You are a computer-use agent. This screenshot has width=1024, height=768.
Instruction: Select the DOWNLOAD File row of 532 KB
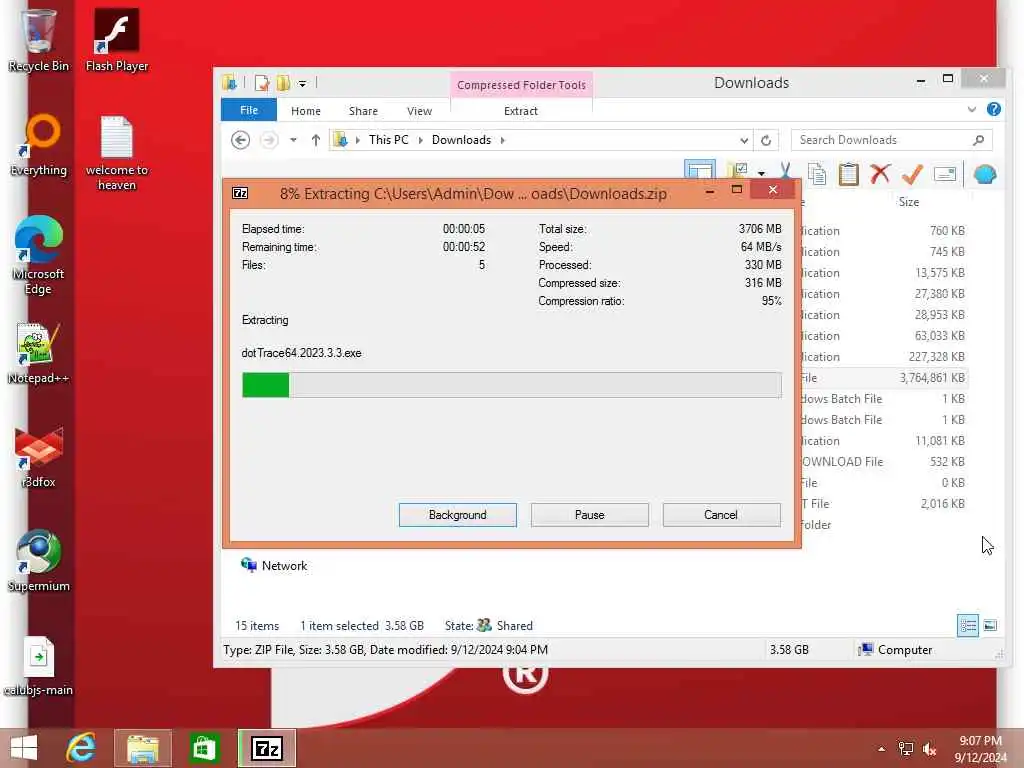(x=884, y=462)
